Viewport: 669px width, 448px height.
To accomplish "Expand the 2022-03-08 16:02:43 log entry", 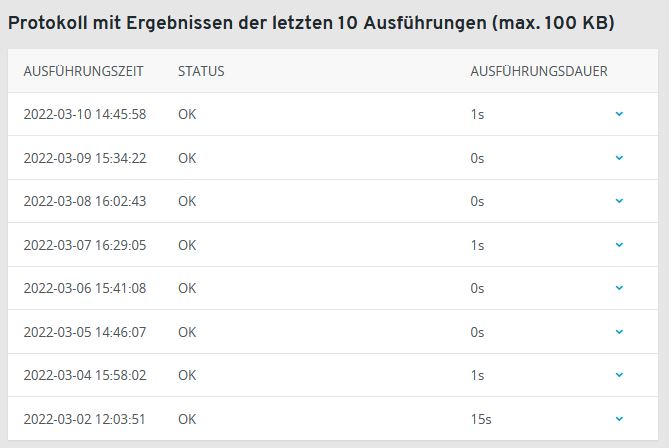I will click(619, 201).
